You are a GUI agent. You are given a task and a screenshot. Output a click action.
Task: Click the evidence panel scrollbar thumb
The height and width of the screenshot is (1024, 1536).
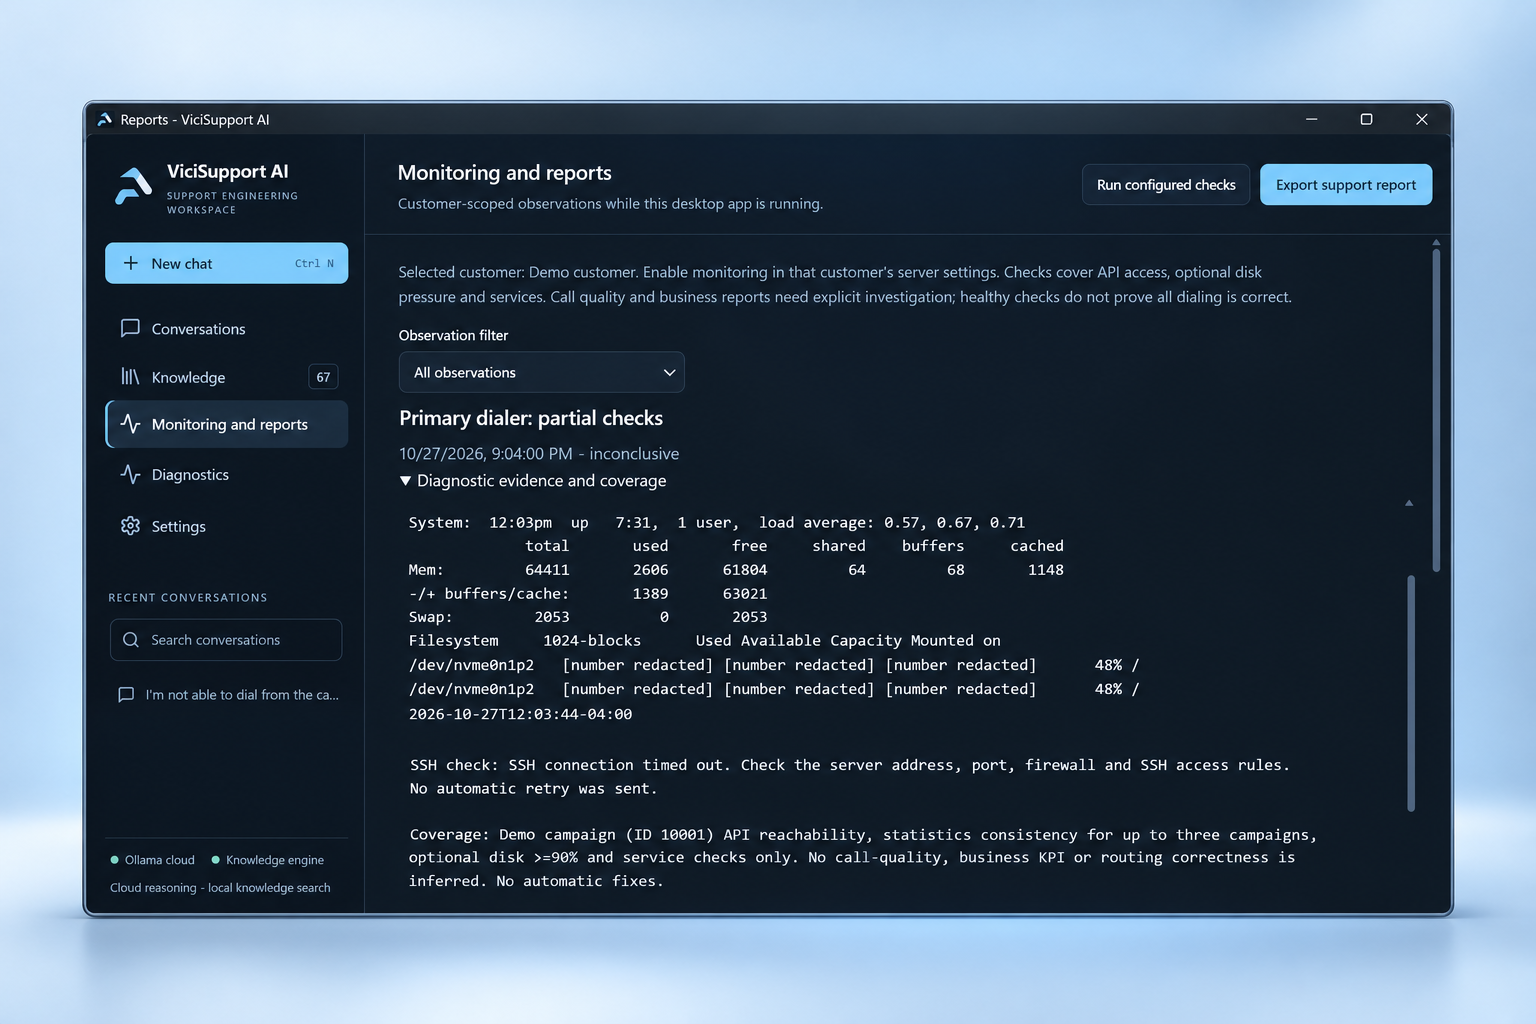(1411, 693)
